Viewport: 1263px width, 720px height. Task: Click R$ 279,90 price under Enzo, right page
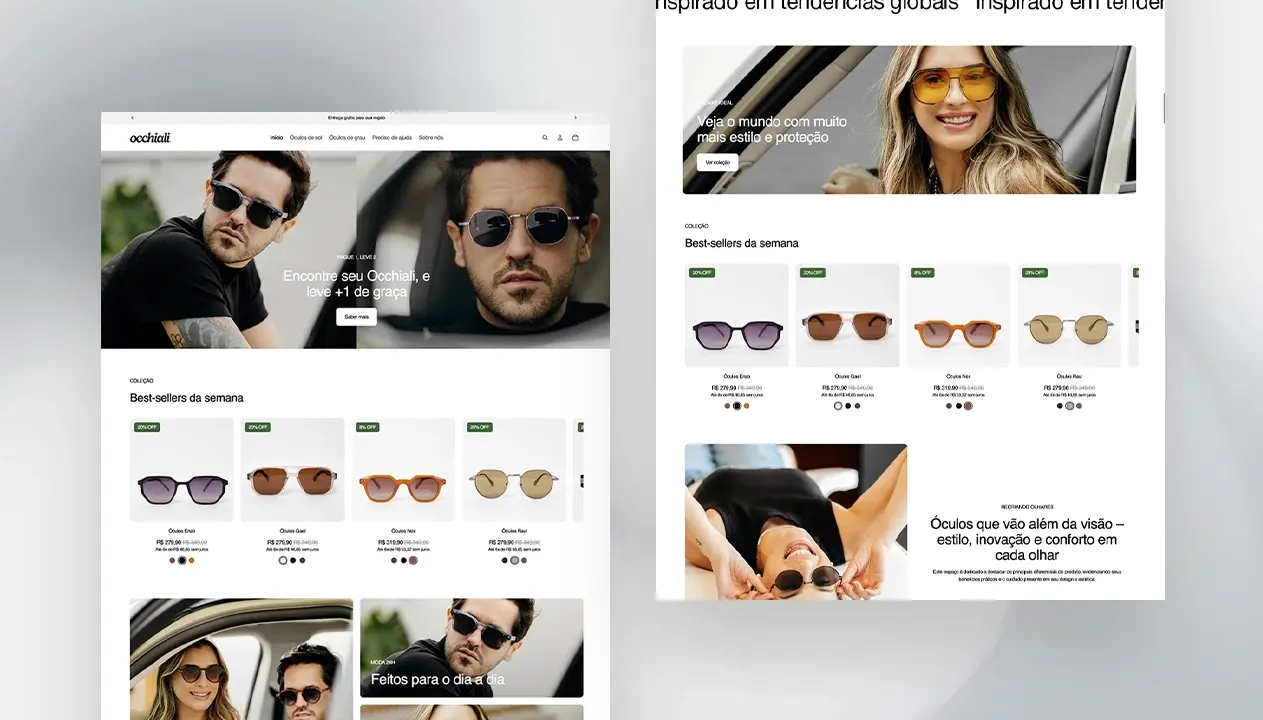(x=723, y=388)
